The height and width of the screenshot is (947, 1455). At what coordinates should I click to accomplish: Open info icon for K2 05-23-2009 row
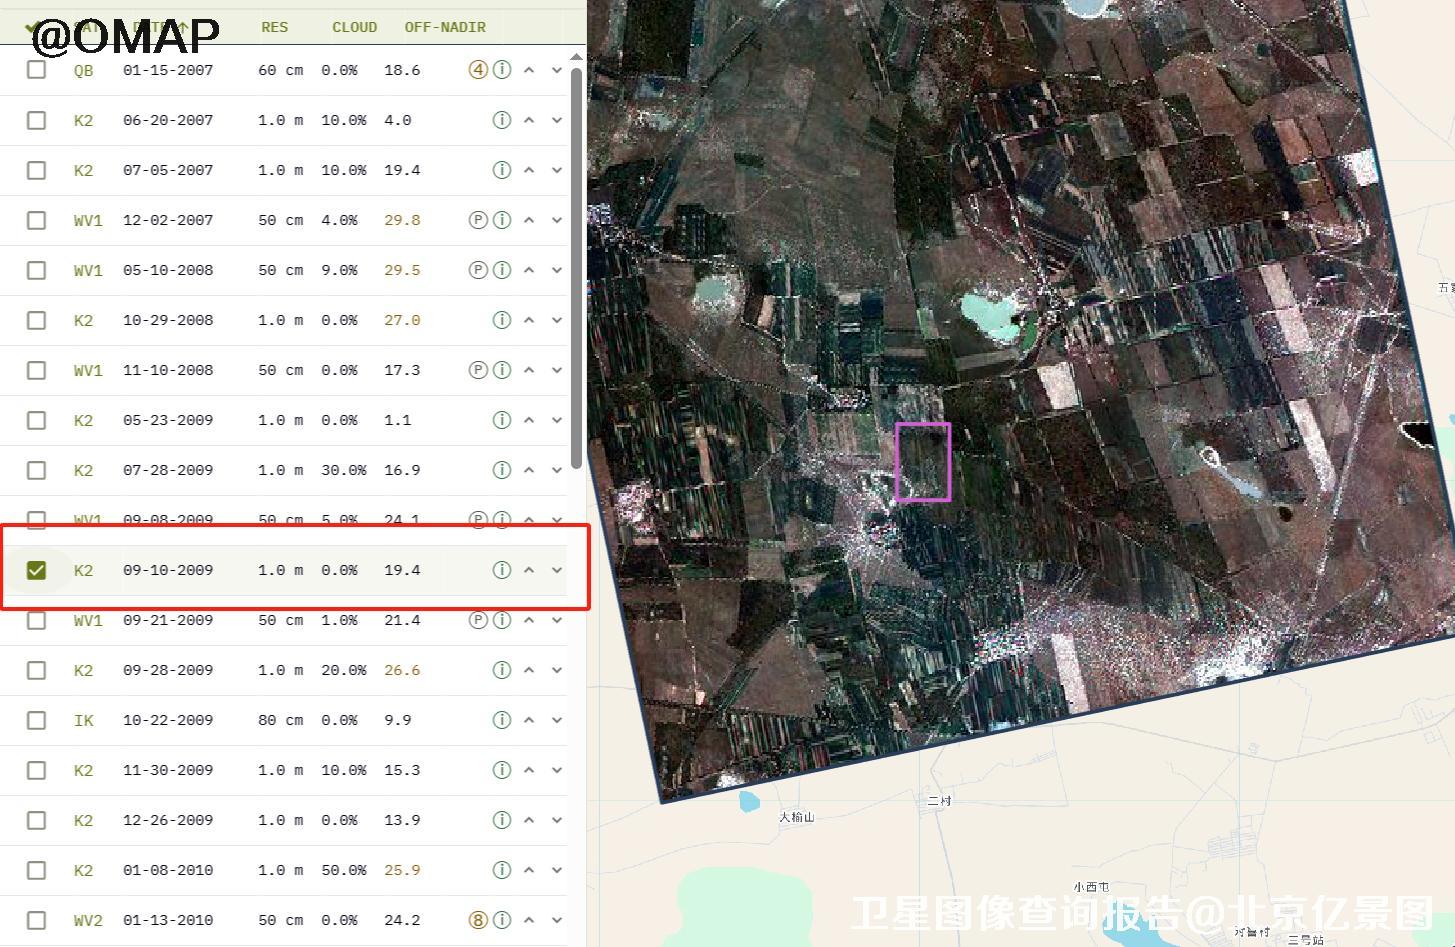point(502,420)
